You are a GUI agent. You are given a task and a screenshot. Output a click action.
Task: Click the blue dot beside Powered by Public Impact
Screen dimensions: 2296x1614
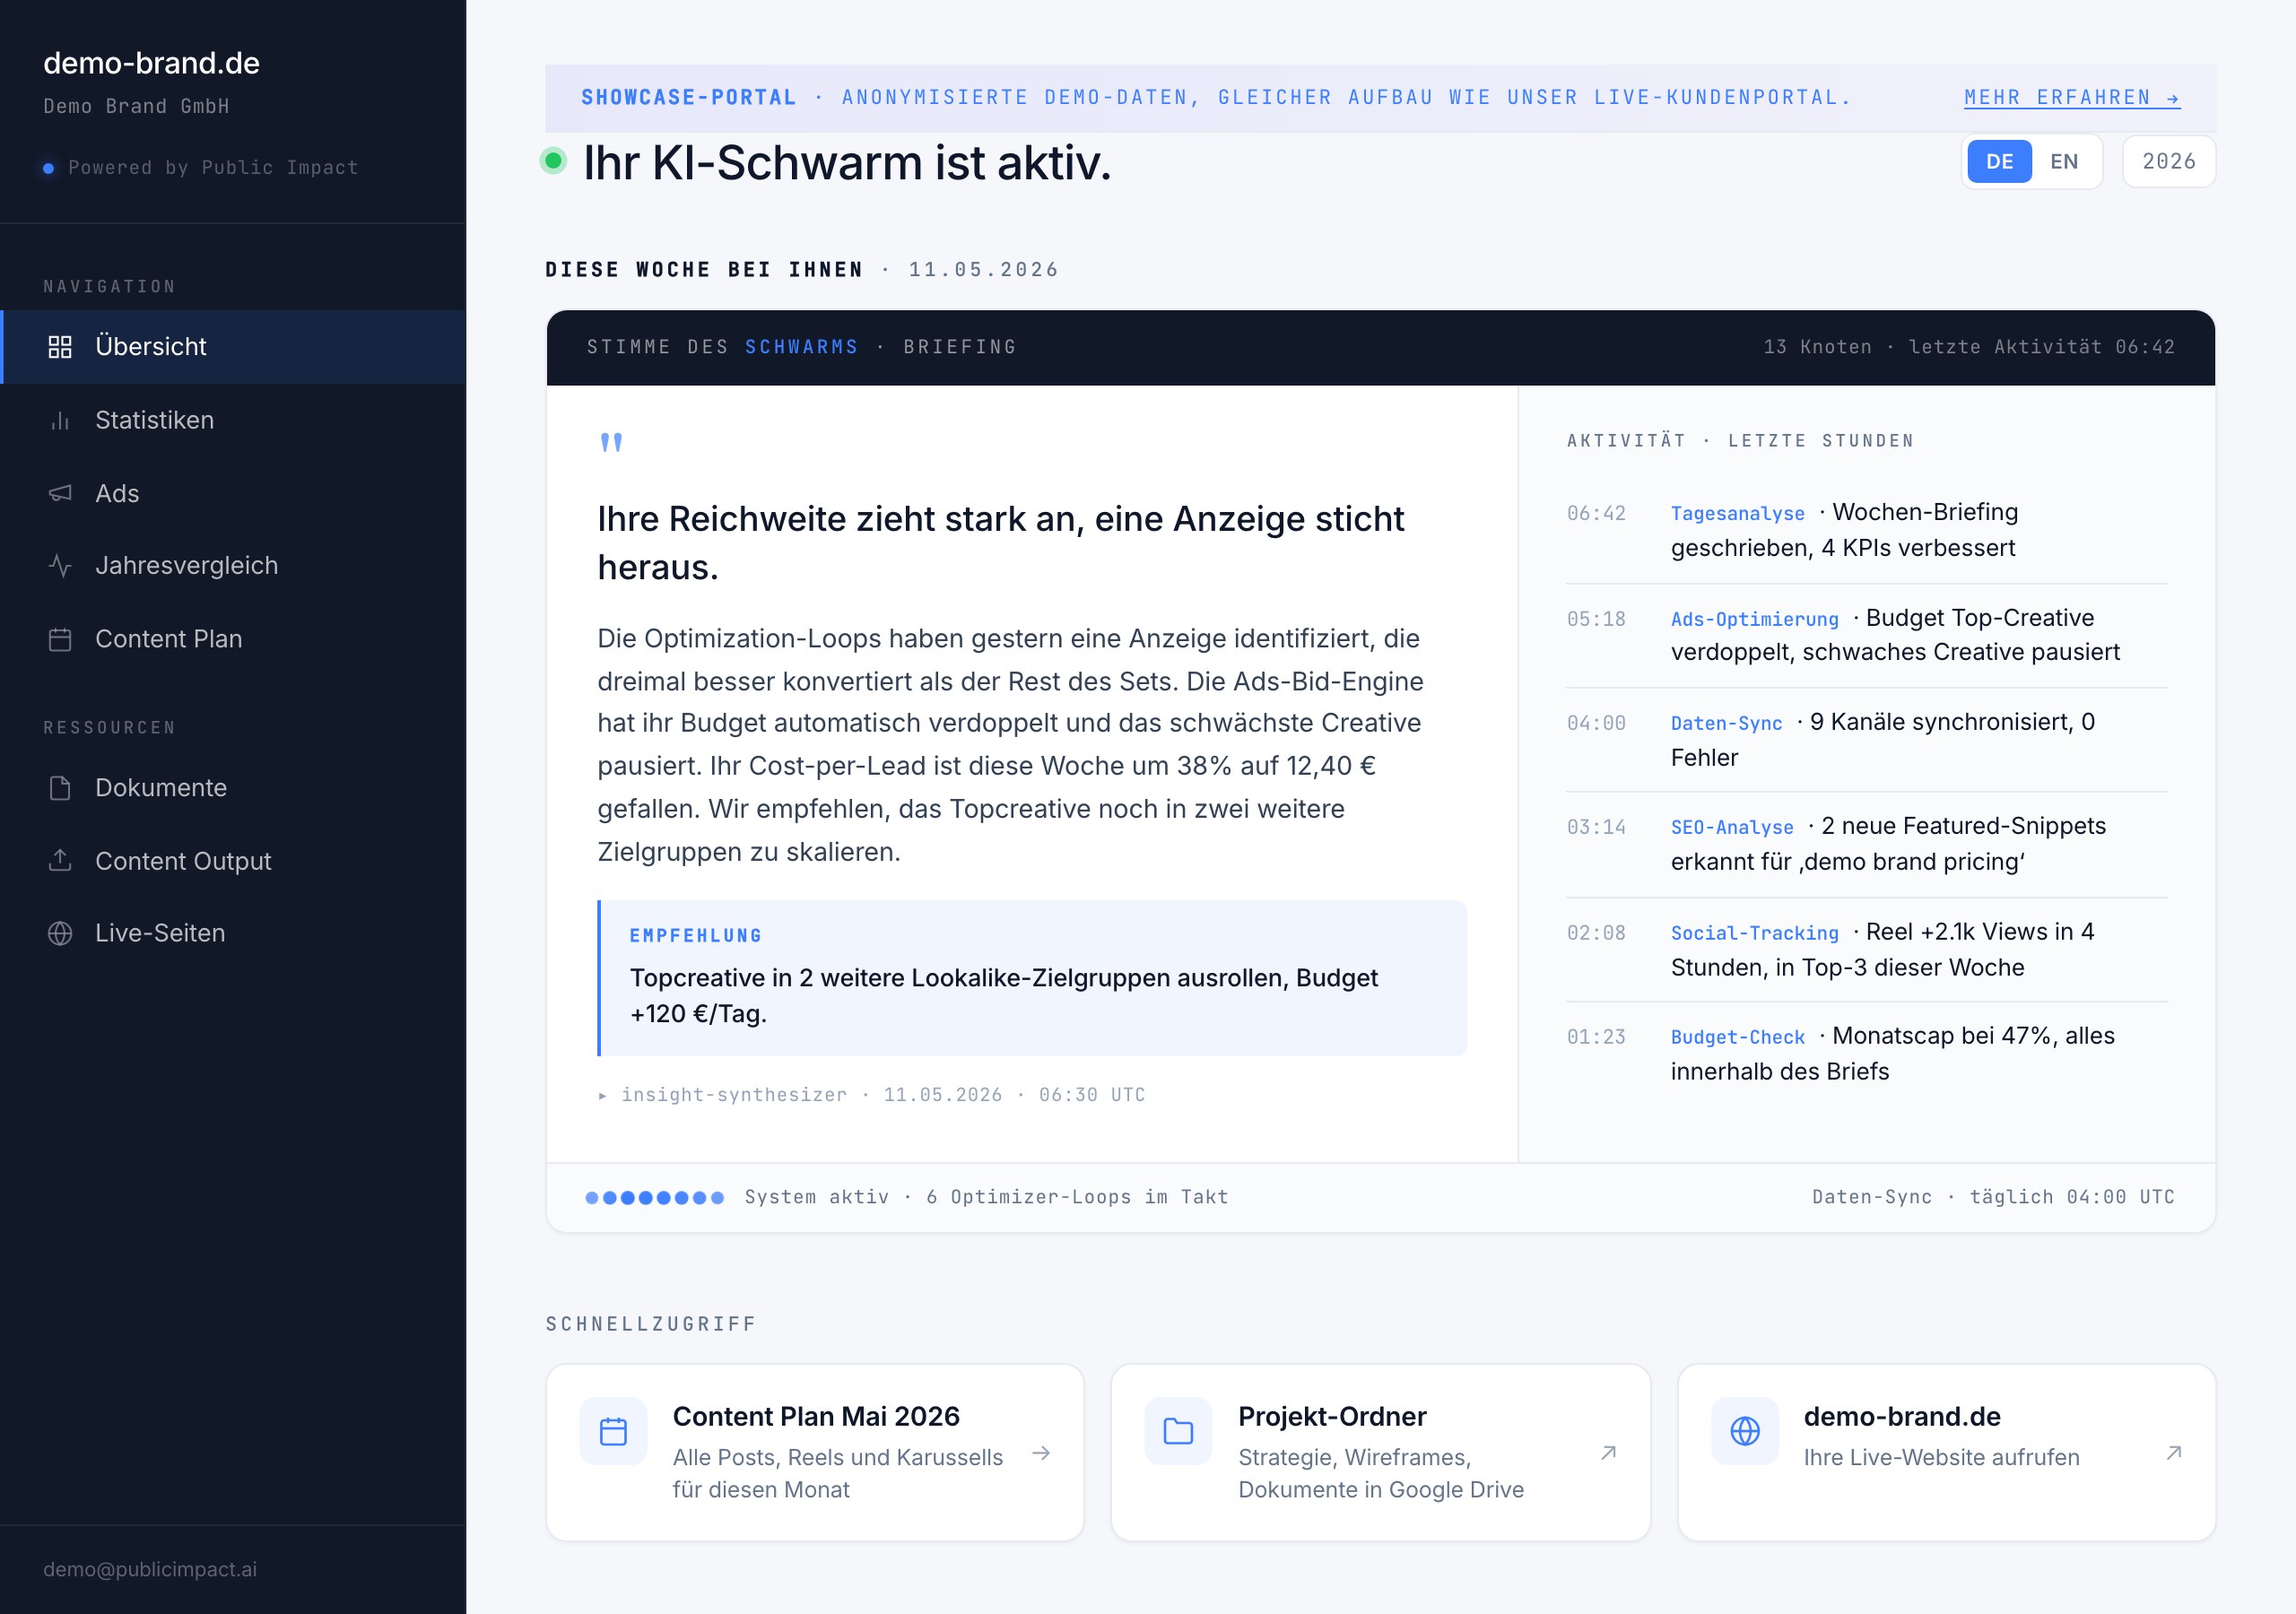coord(48,168)
